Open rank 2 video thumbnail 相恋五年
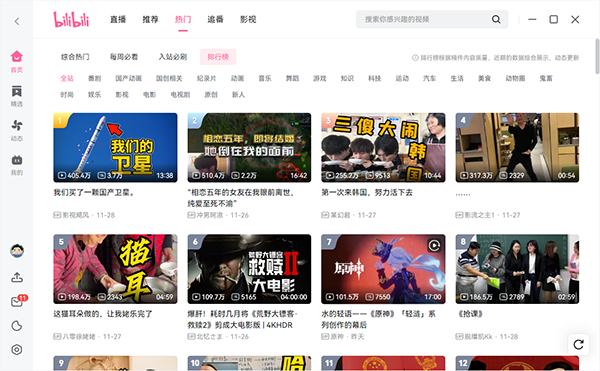The height and width of the screenshot is (371, 600). pyautogui.click(x=249, y=148)
